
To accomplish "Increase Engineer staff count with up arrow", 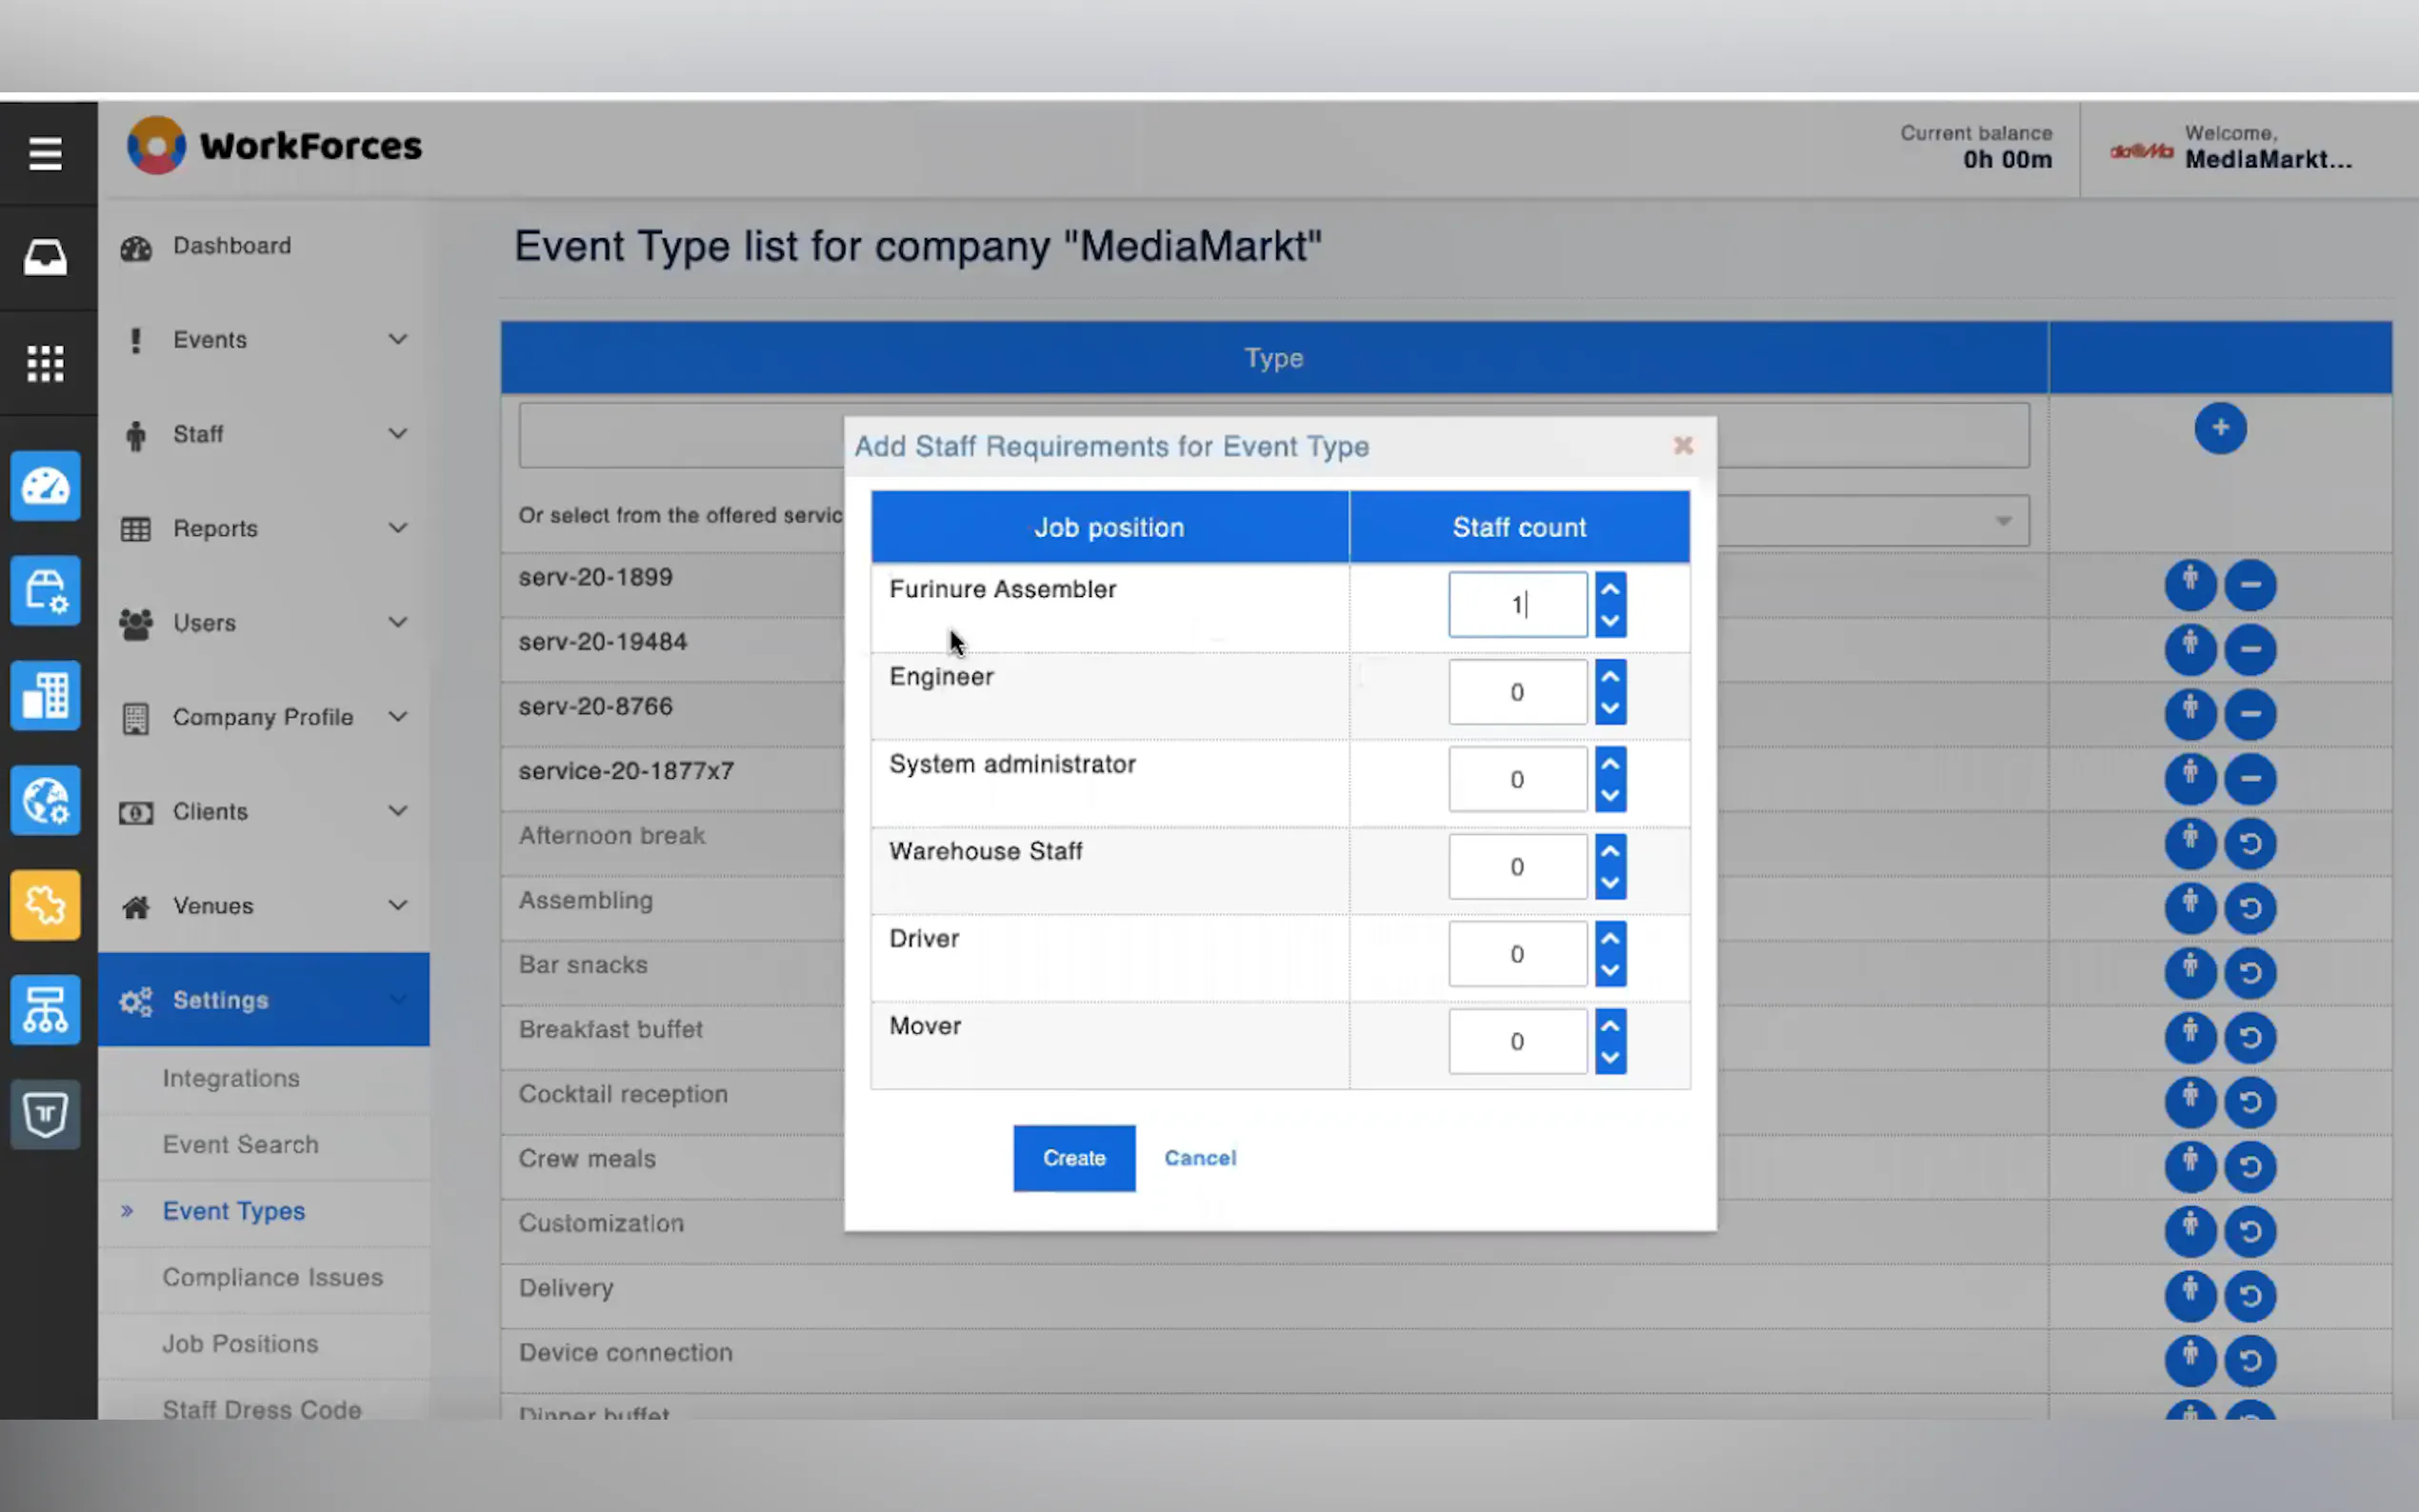I will pos(1609,677).
